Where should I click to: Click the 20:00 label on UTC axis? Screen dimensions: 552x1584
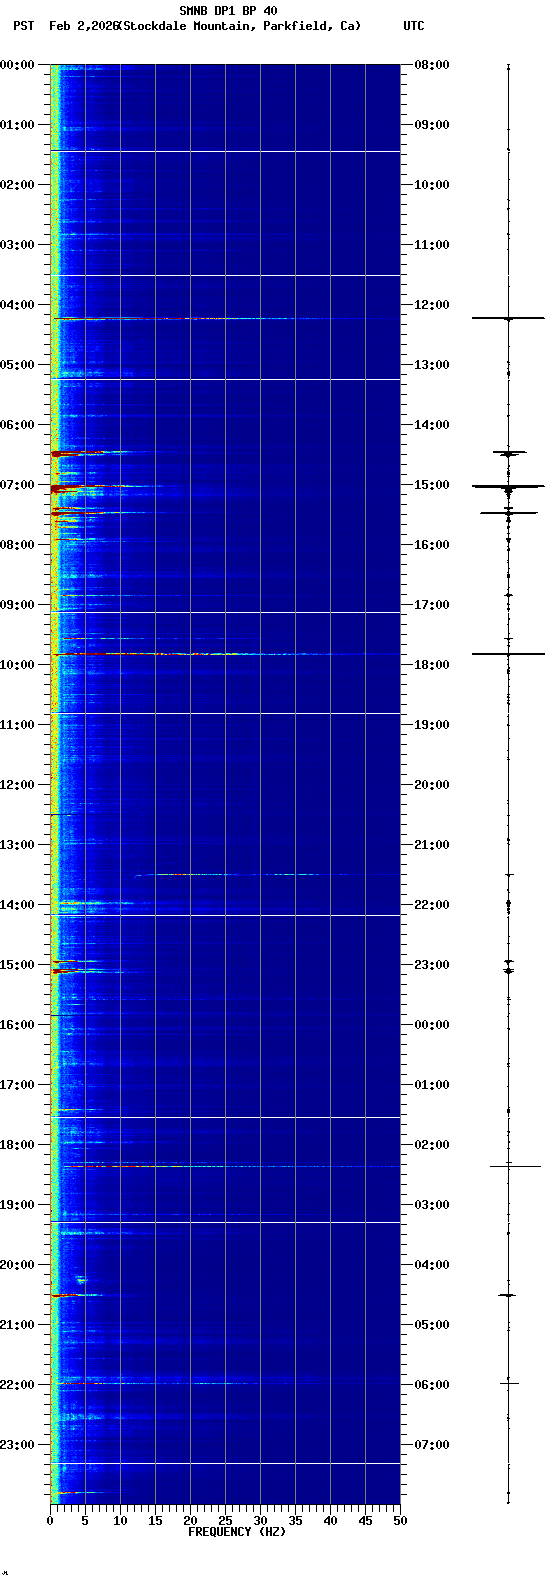432,785
